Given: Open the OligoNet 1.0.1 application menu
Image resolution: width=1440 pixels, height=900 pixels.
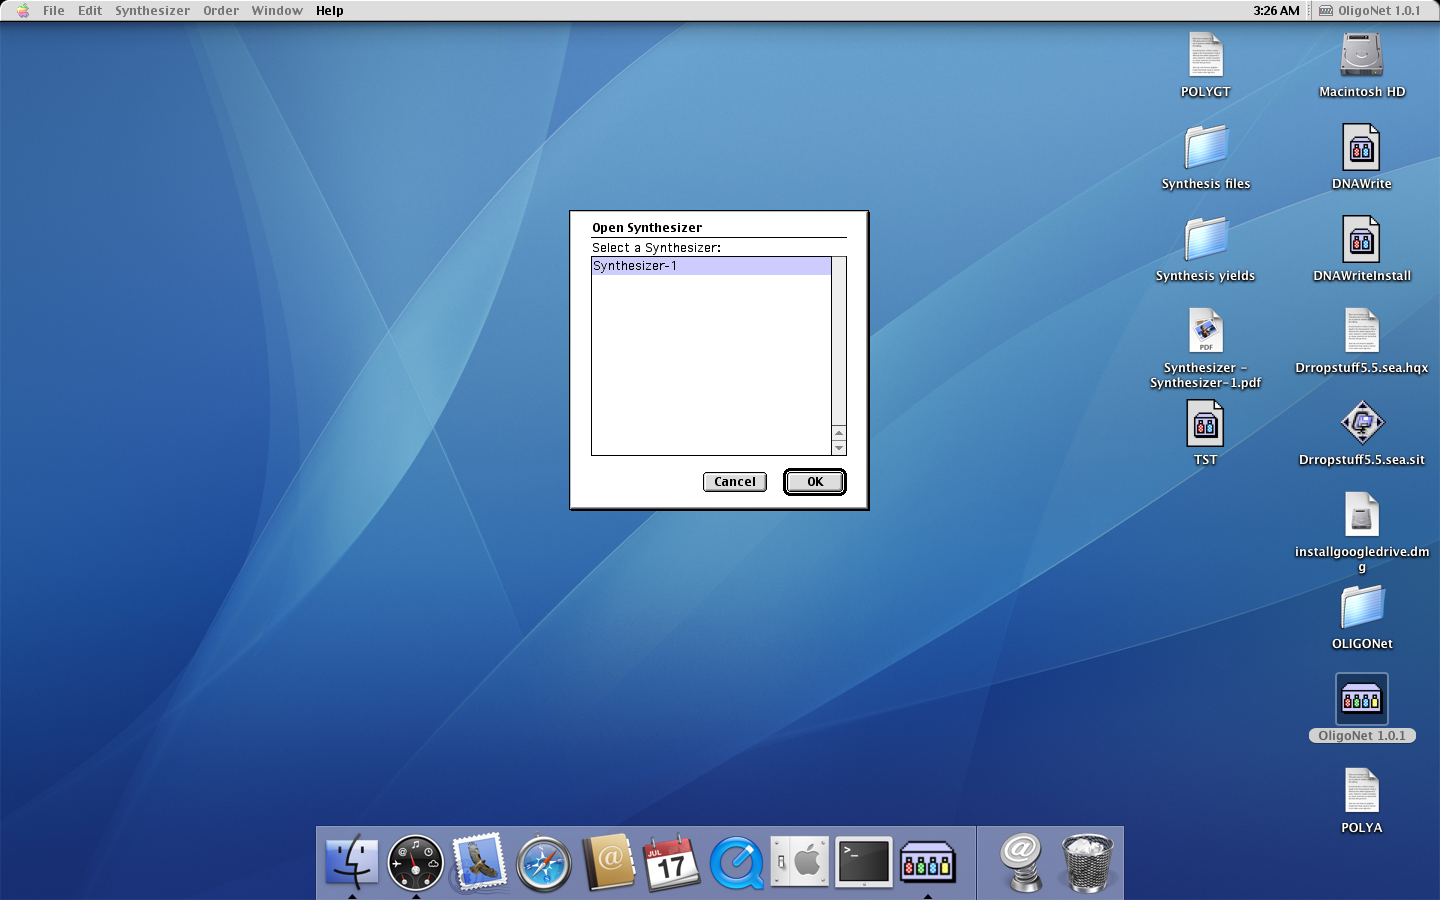Looking at the screenshot, I should (x=1369, y=11).
